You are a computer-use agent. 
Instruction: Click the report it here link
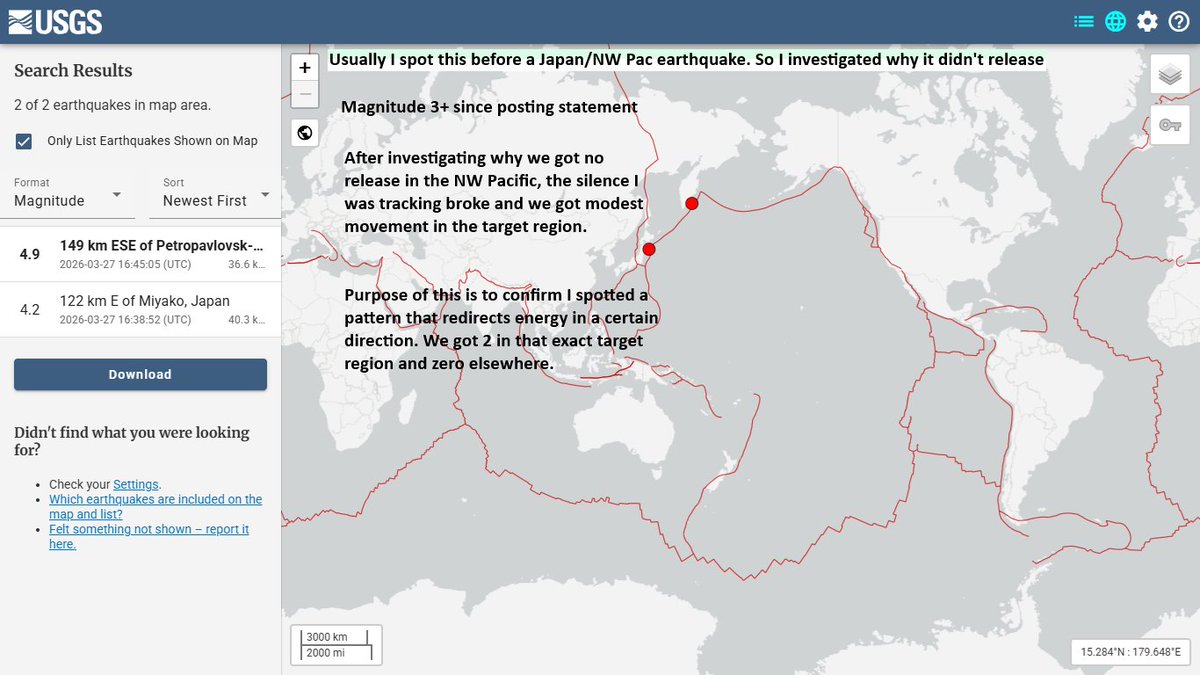coord(62,543)
